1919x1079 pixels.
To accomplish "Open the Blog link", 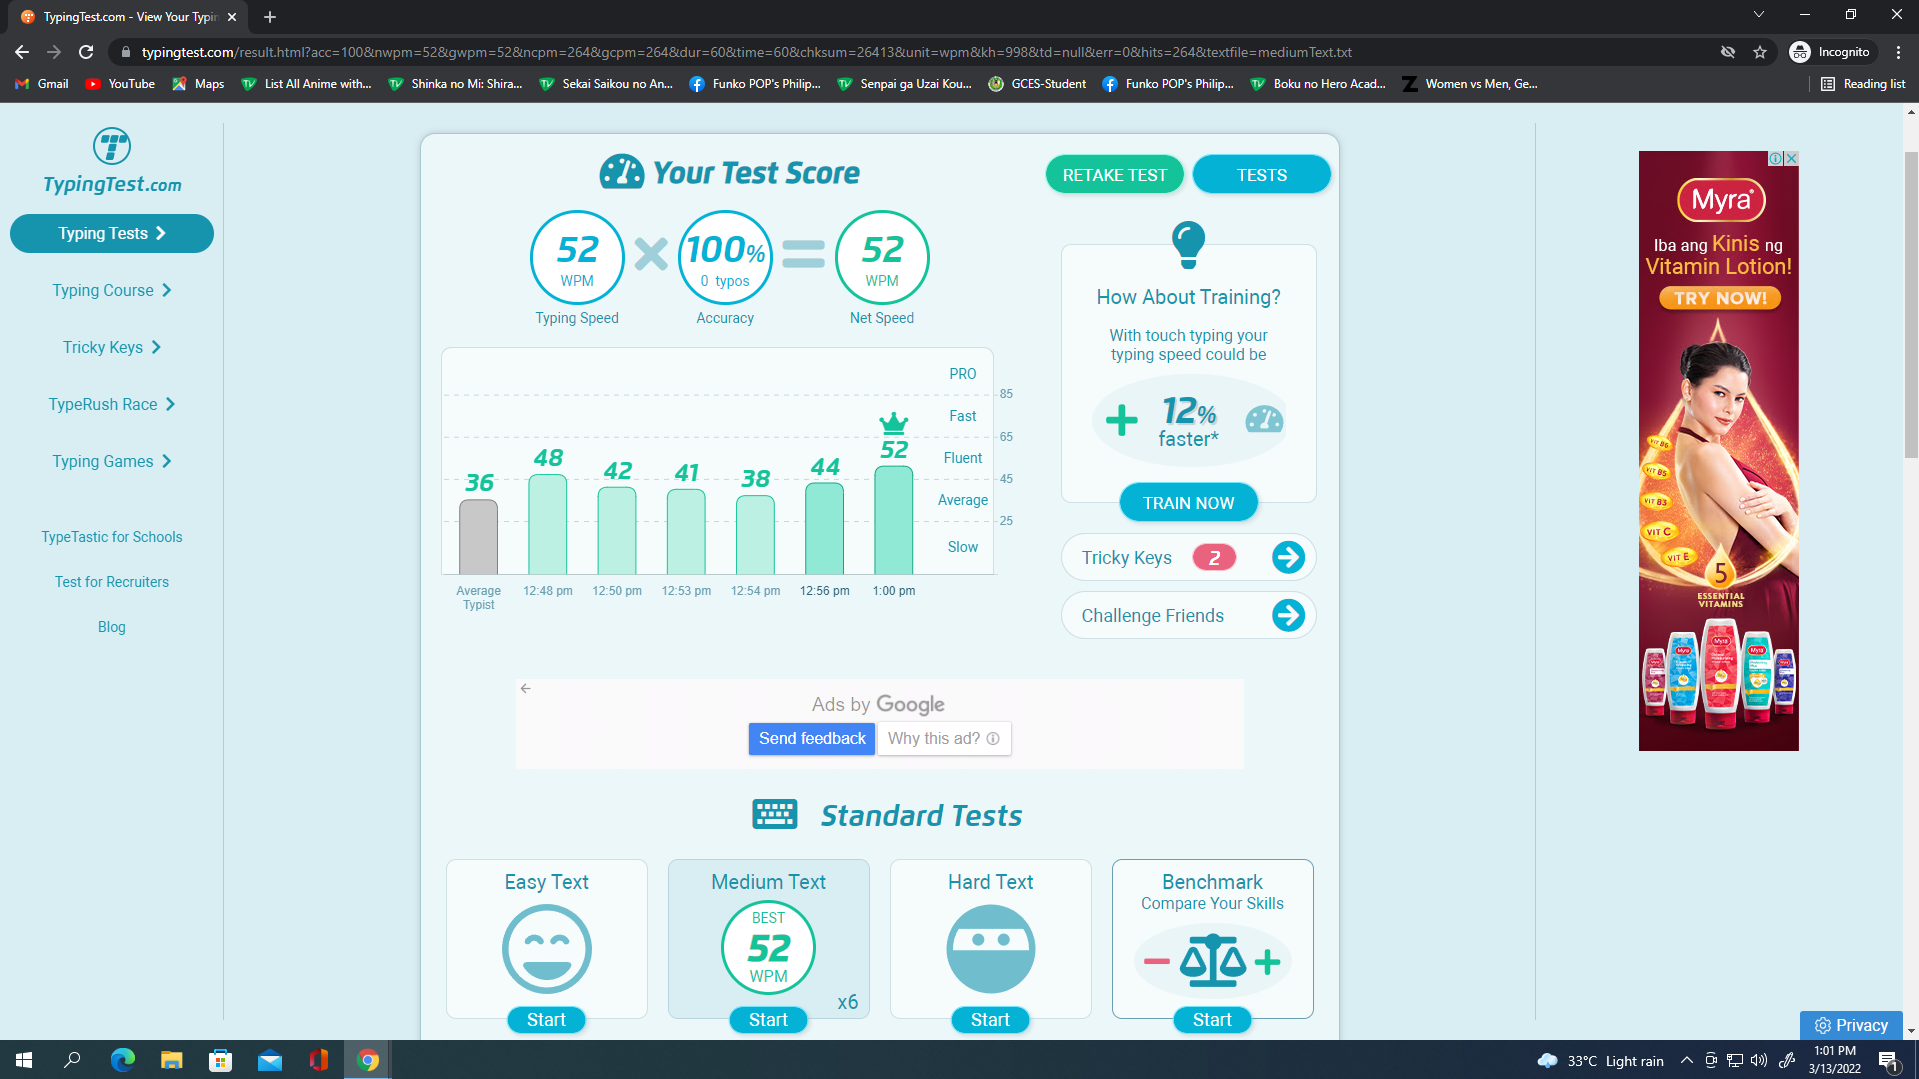I will coord(112,627).
